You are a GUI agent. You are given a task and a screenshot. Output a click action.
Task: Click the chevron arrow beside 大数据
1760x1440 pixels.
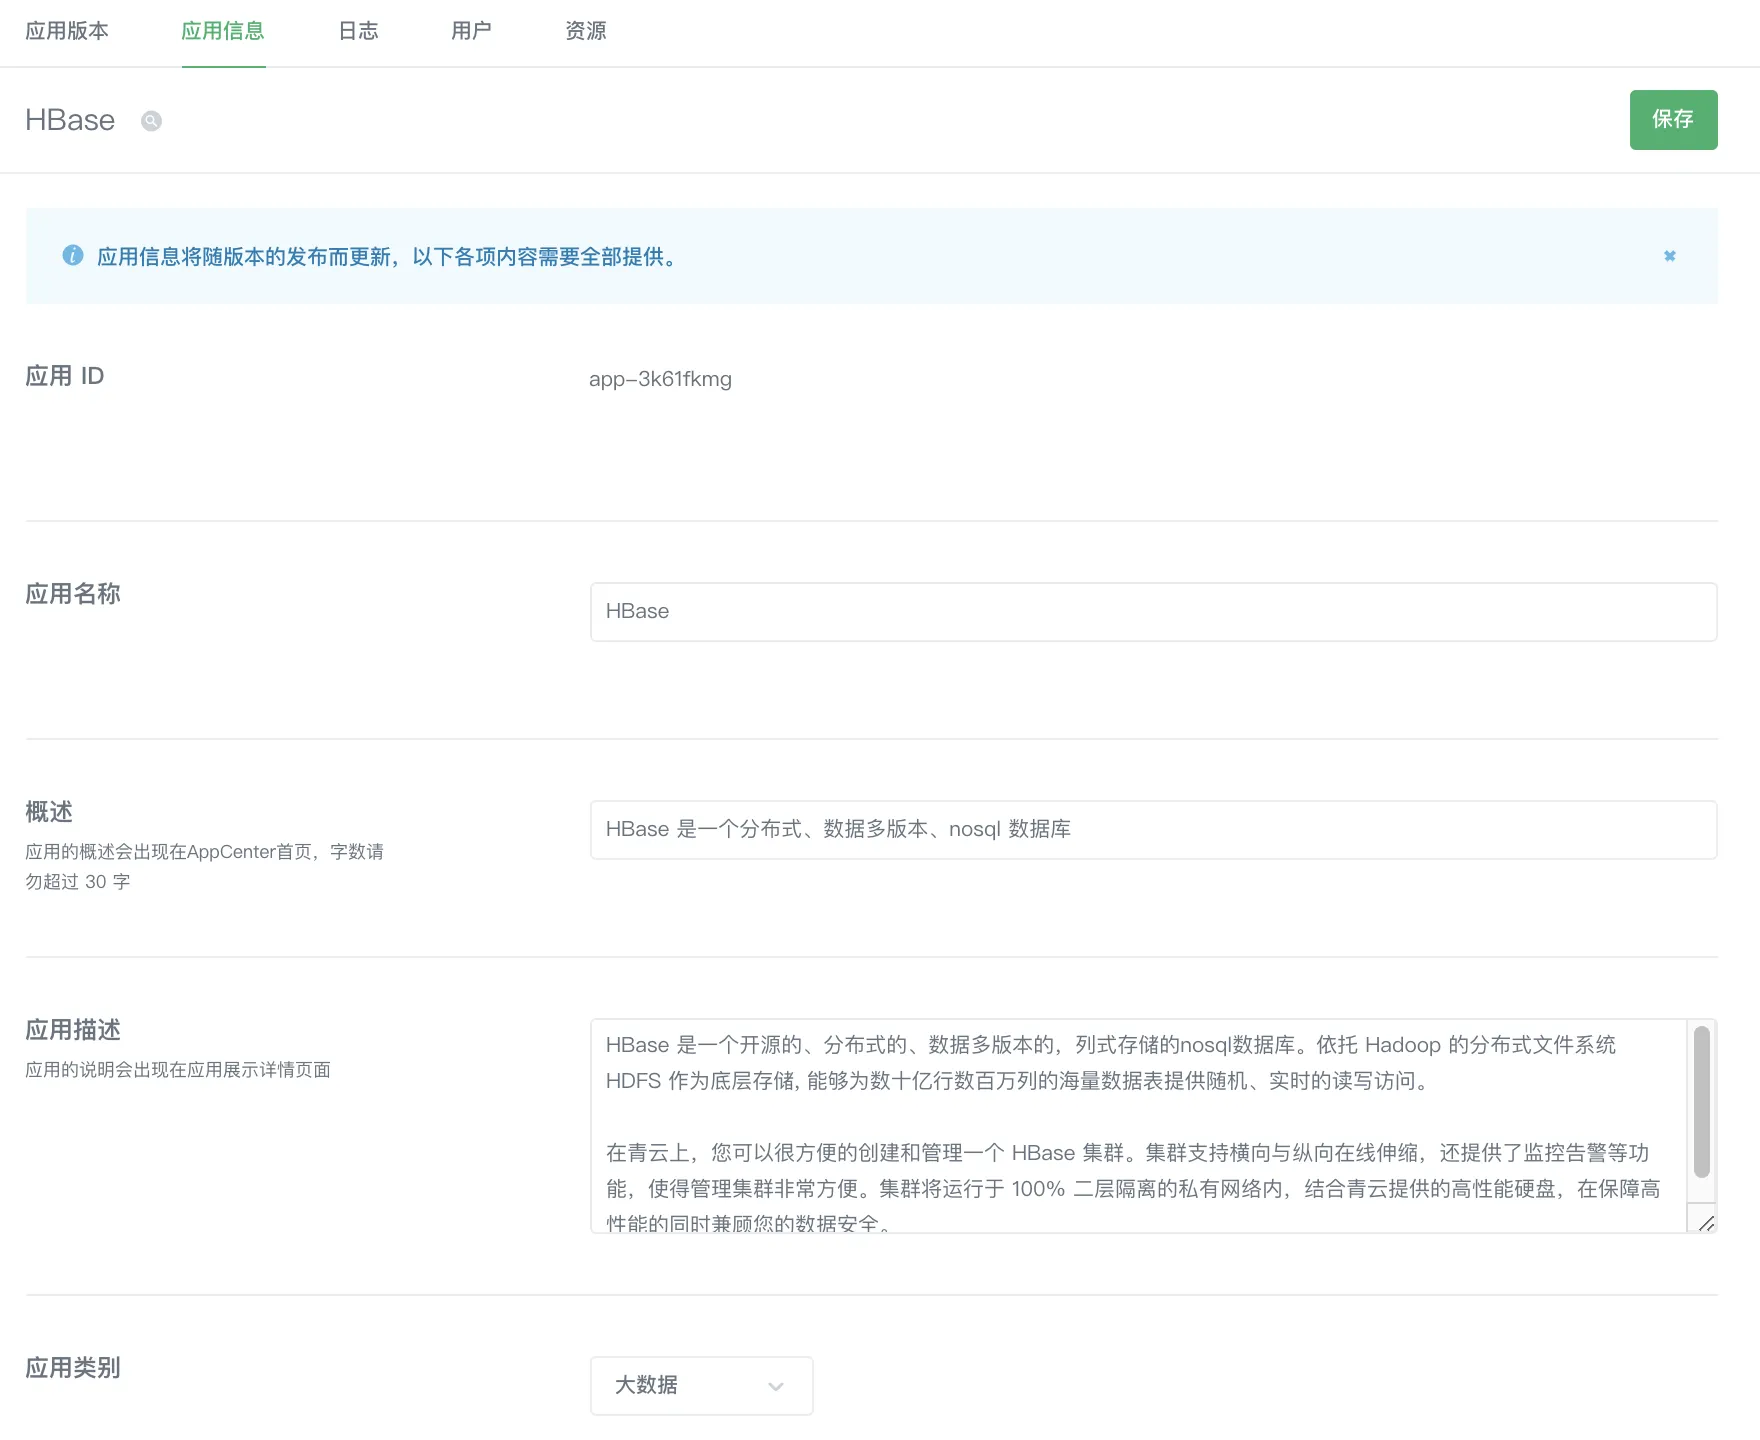pyautogui.click(x=774, y=1387)
